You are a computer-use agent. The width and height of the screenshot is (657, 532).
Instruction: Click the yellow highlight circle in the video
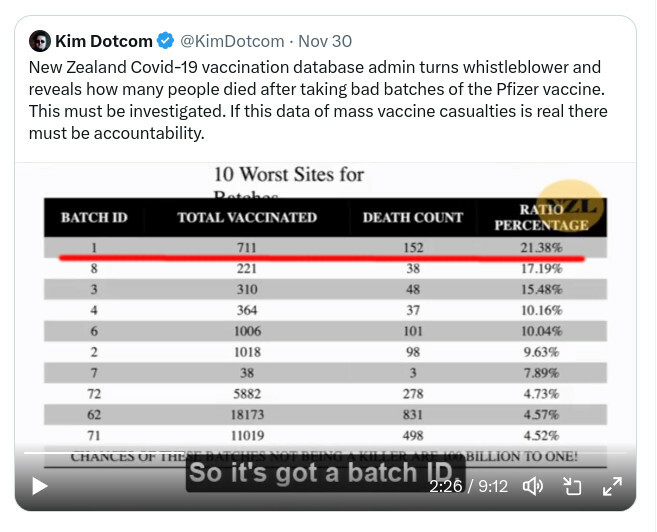point(572,203)
